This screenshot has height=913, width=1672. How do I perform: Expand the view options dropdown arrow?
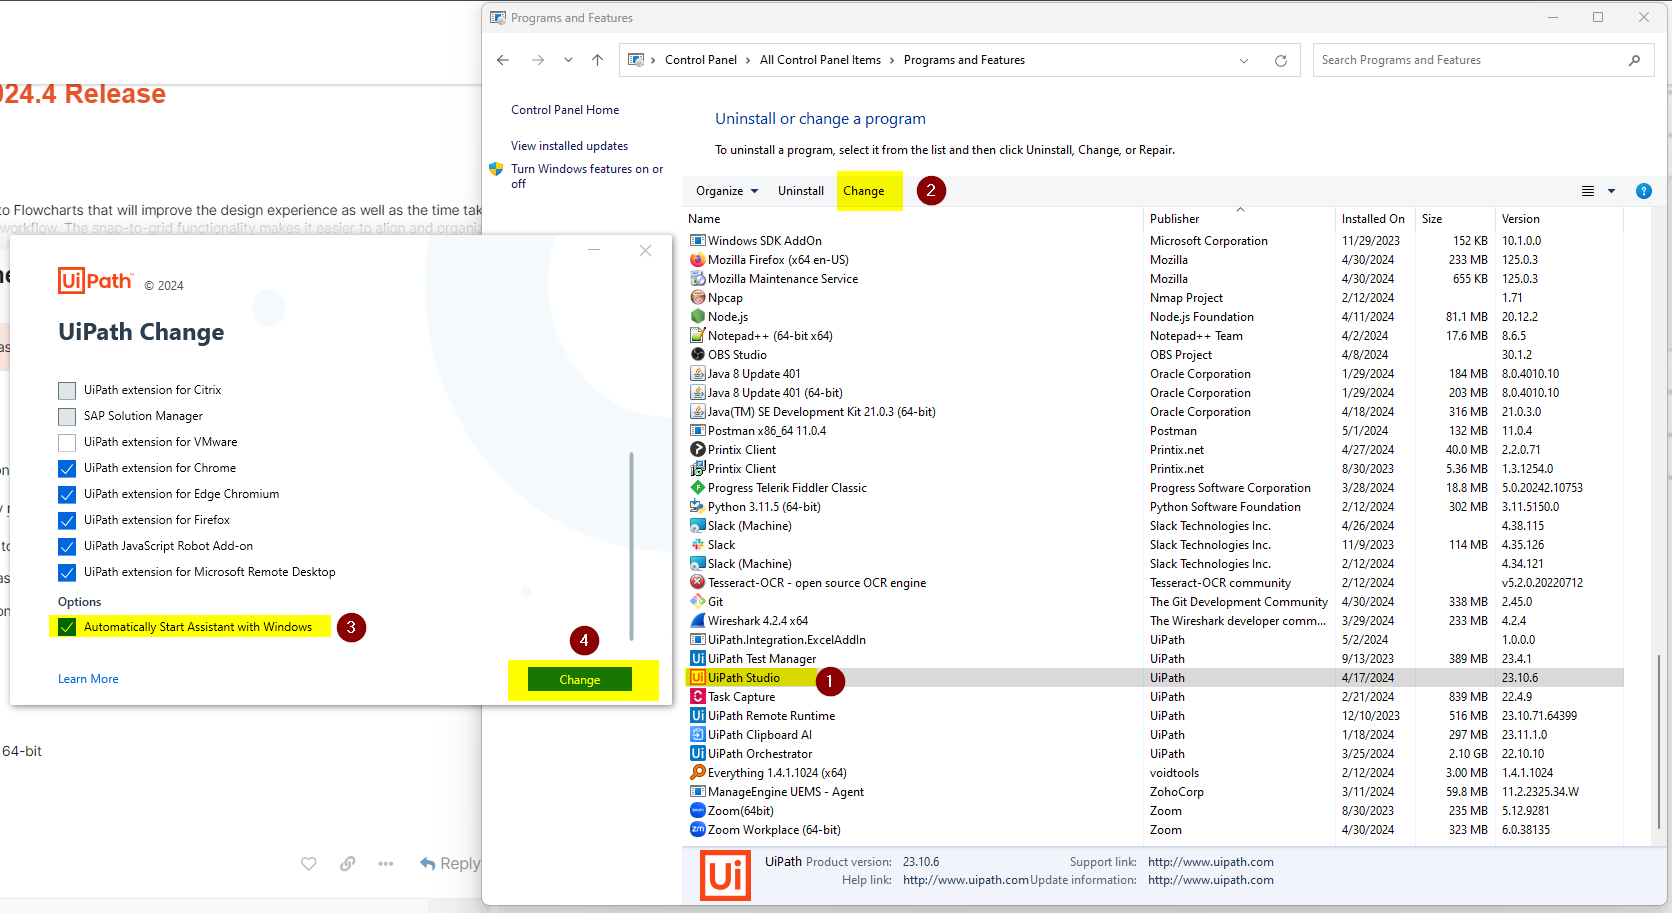(1611, 191)
